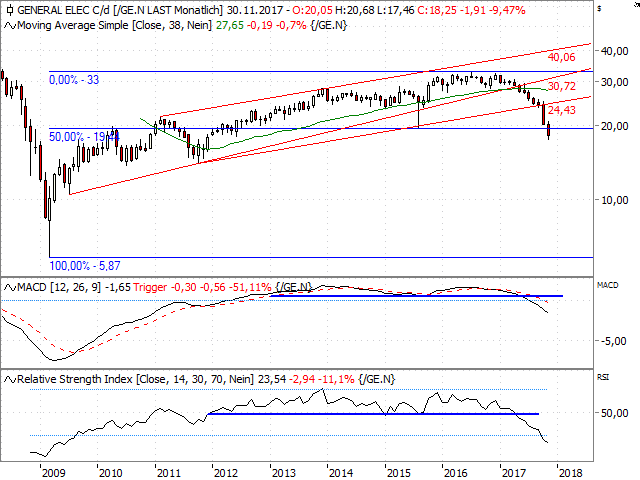This screenshot has width=640, height=480.
Task: Open the MACD [12, 26, 9] indicator label
Action: point(60,287)
